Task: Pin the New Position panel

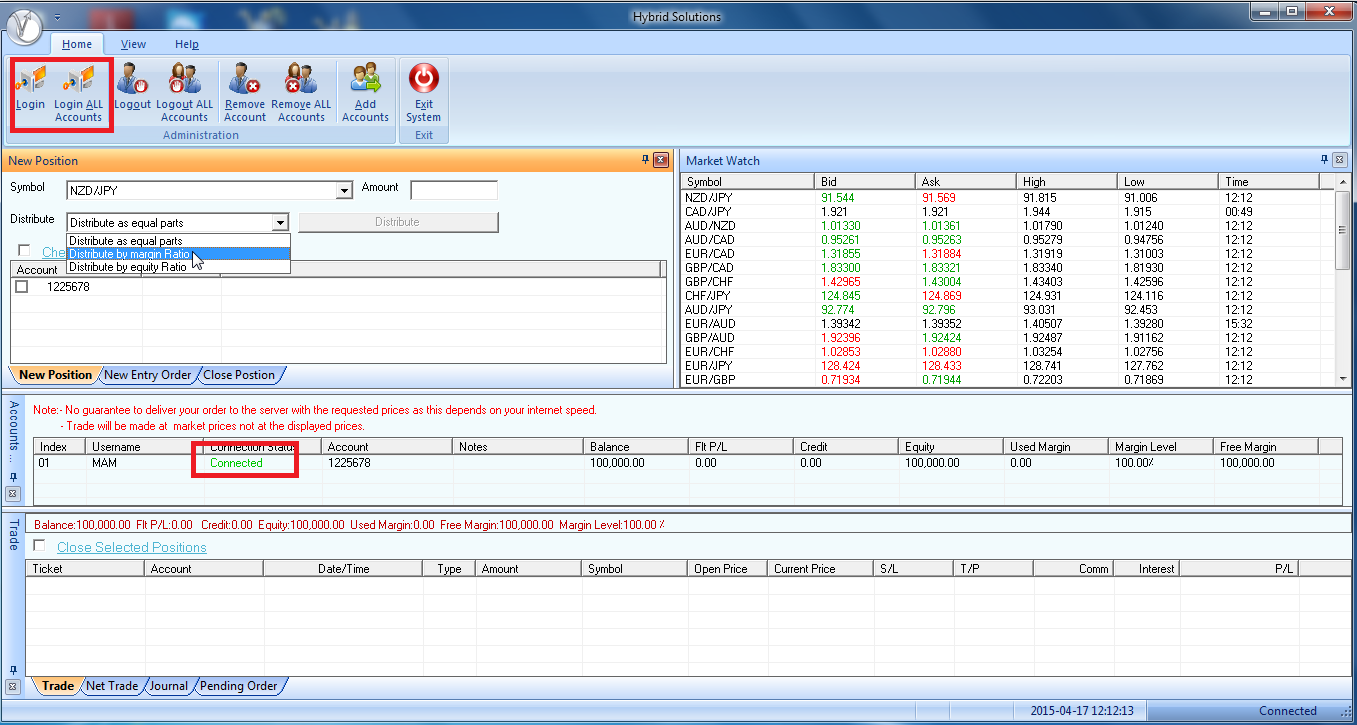Action: coord(645,160)
